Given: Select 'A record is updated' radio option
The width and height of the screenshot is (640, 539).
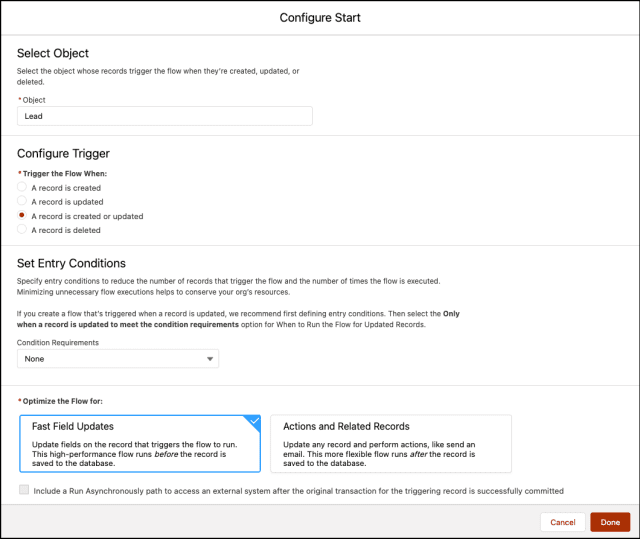Looking at the screenshot, I should point(22,201).
